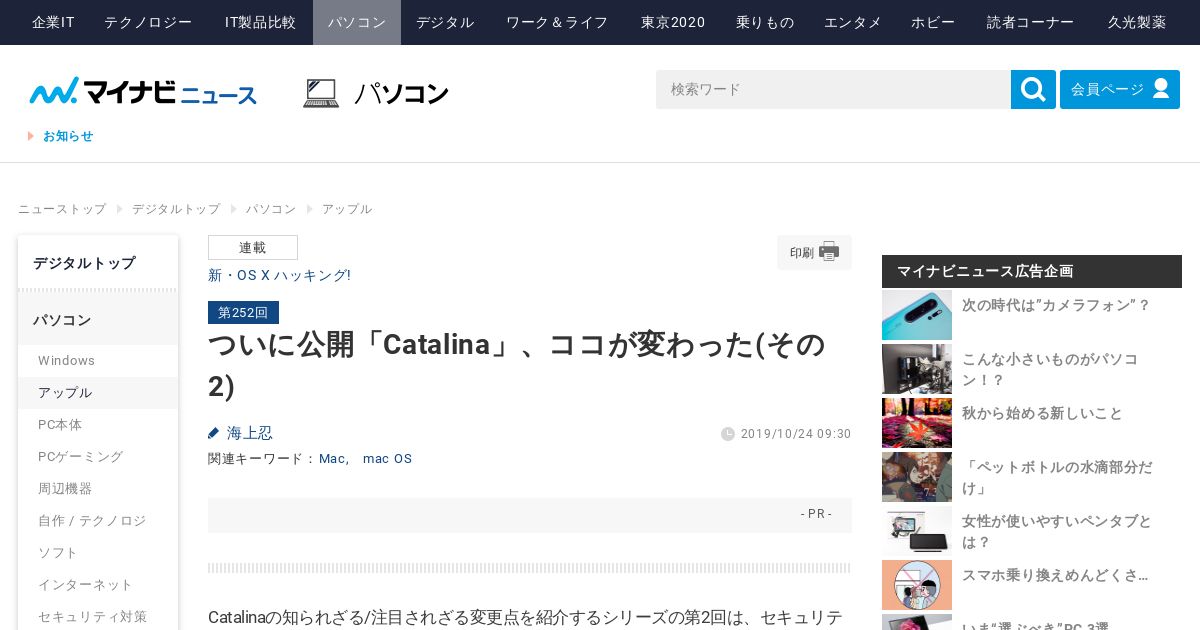The image size is (1200, 630).
Task: Open thumbnail for こんな小さいものがパソコン article
Action: pos(917,369)
